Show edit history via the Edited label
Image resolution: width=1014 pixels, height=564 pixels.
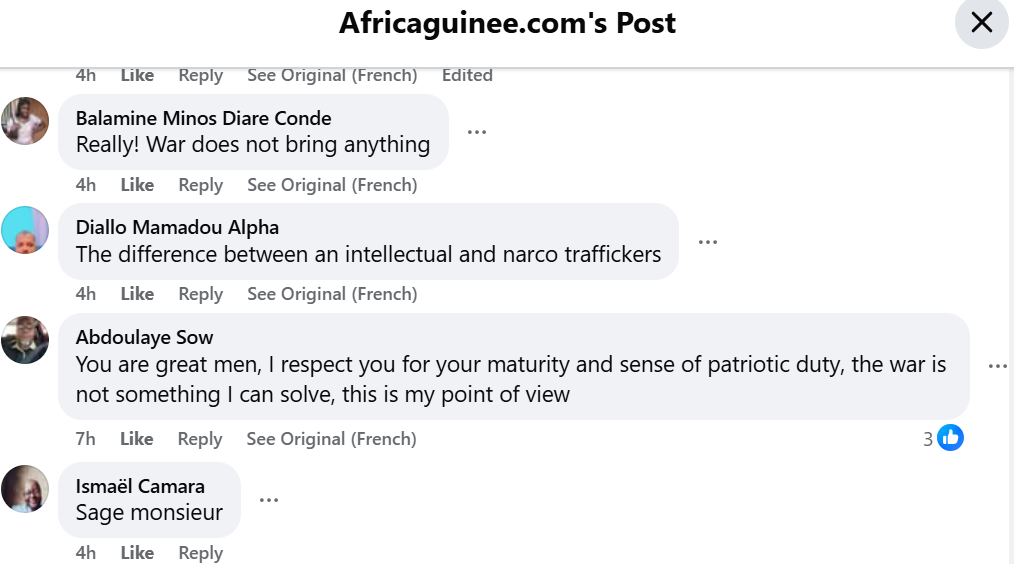[467, 75]
